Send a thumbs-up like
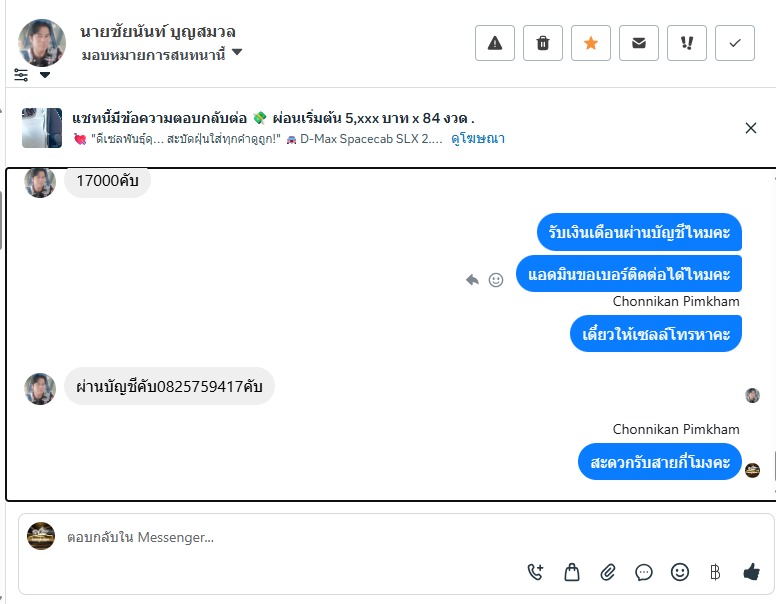The width and height of the screenshot is (776, 604). coord(751,572)
